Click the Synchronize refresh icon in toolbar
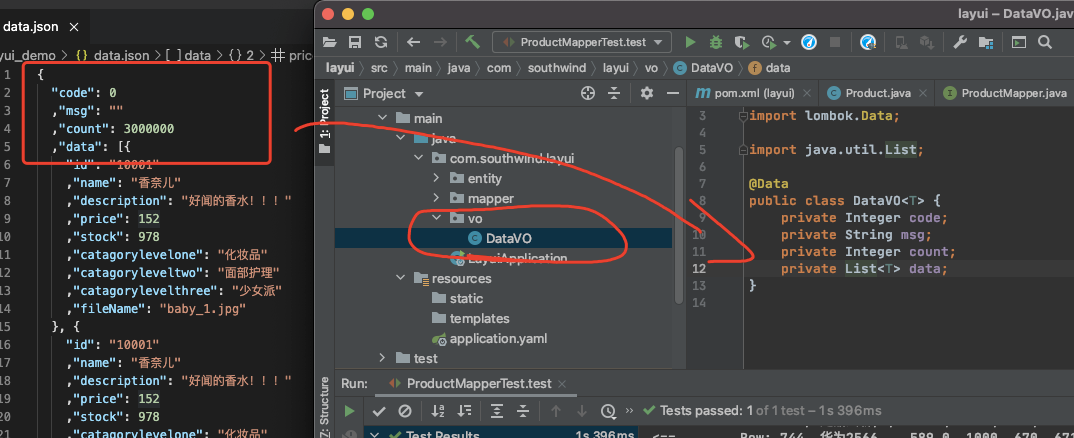 pyautogui.click(x=381, y=42)
